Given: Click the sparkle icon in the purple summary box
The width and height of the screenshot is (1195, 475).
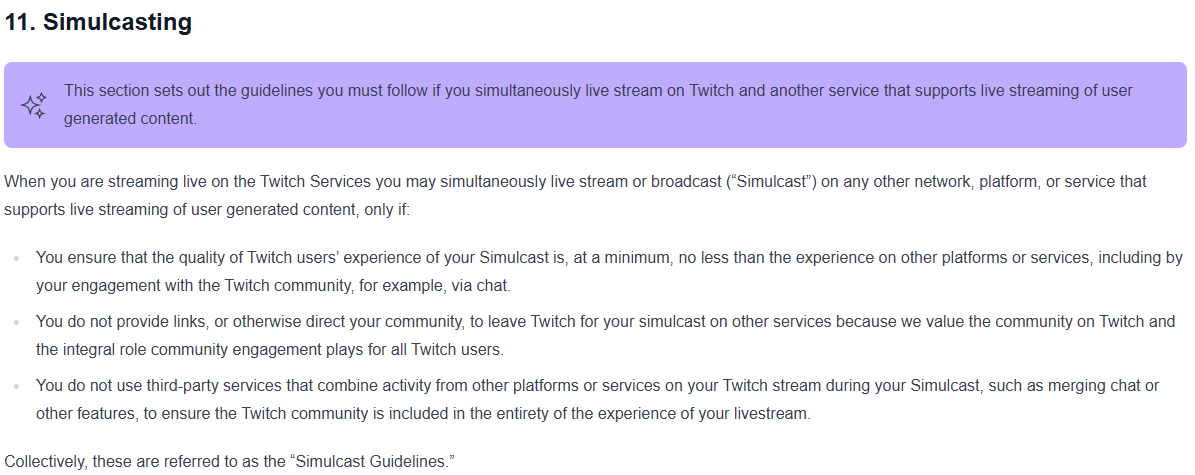Looking at the screenshot, I should [x=34, y=106].
